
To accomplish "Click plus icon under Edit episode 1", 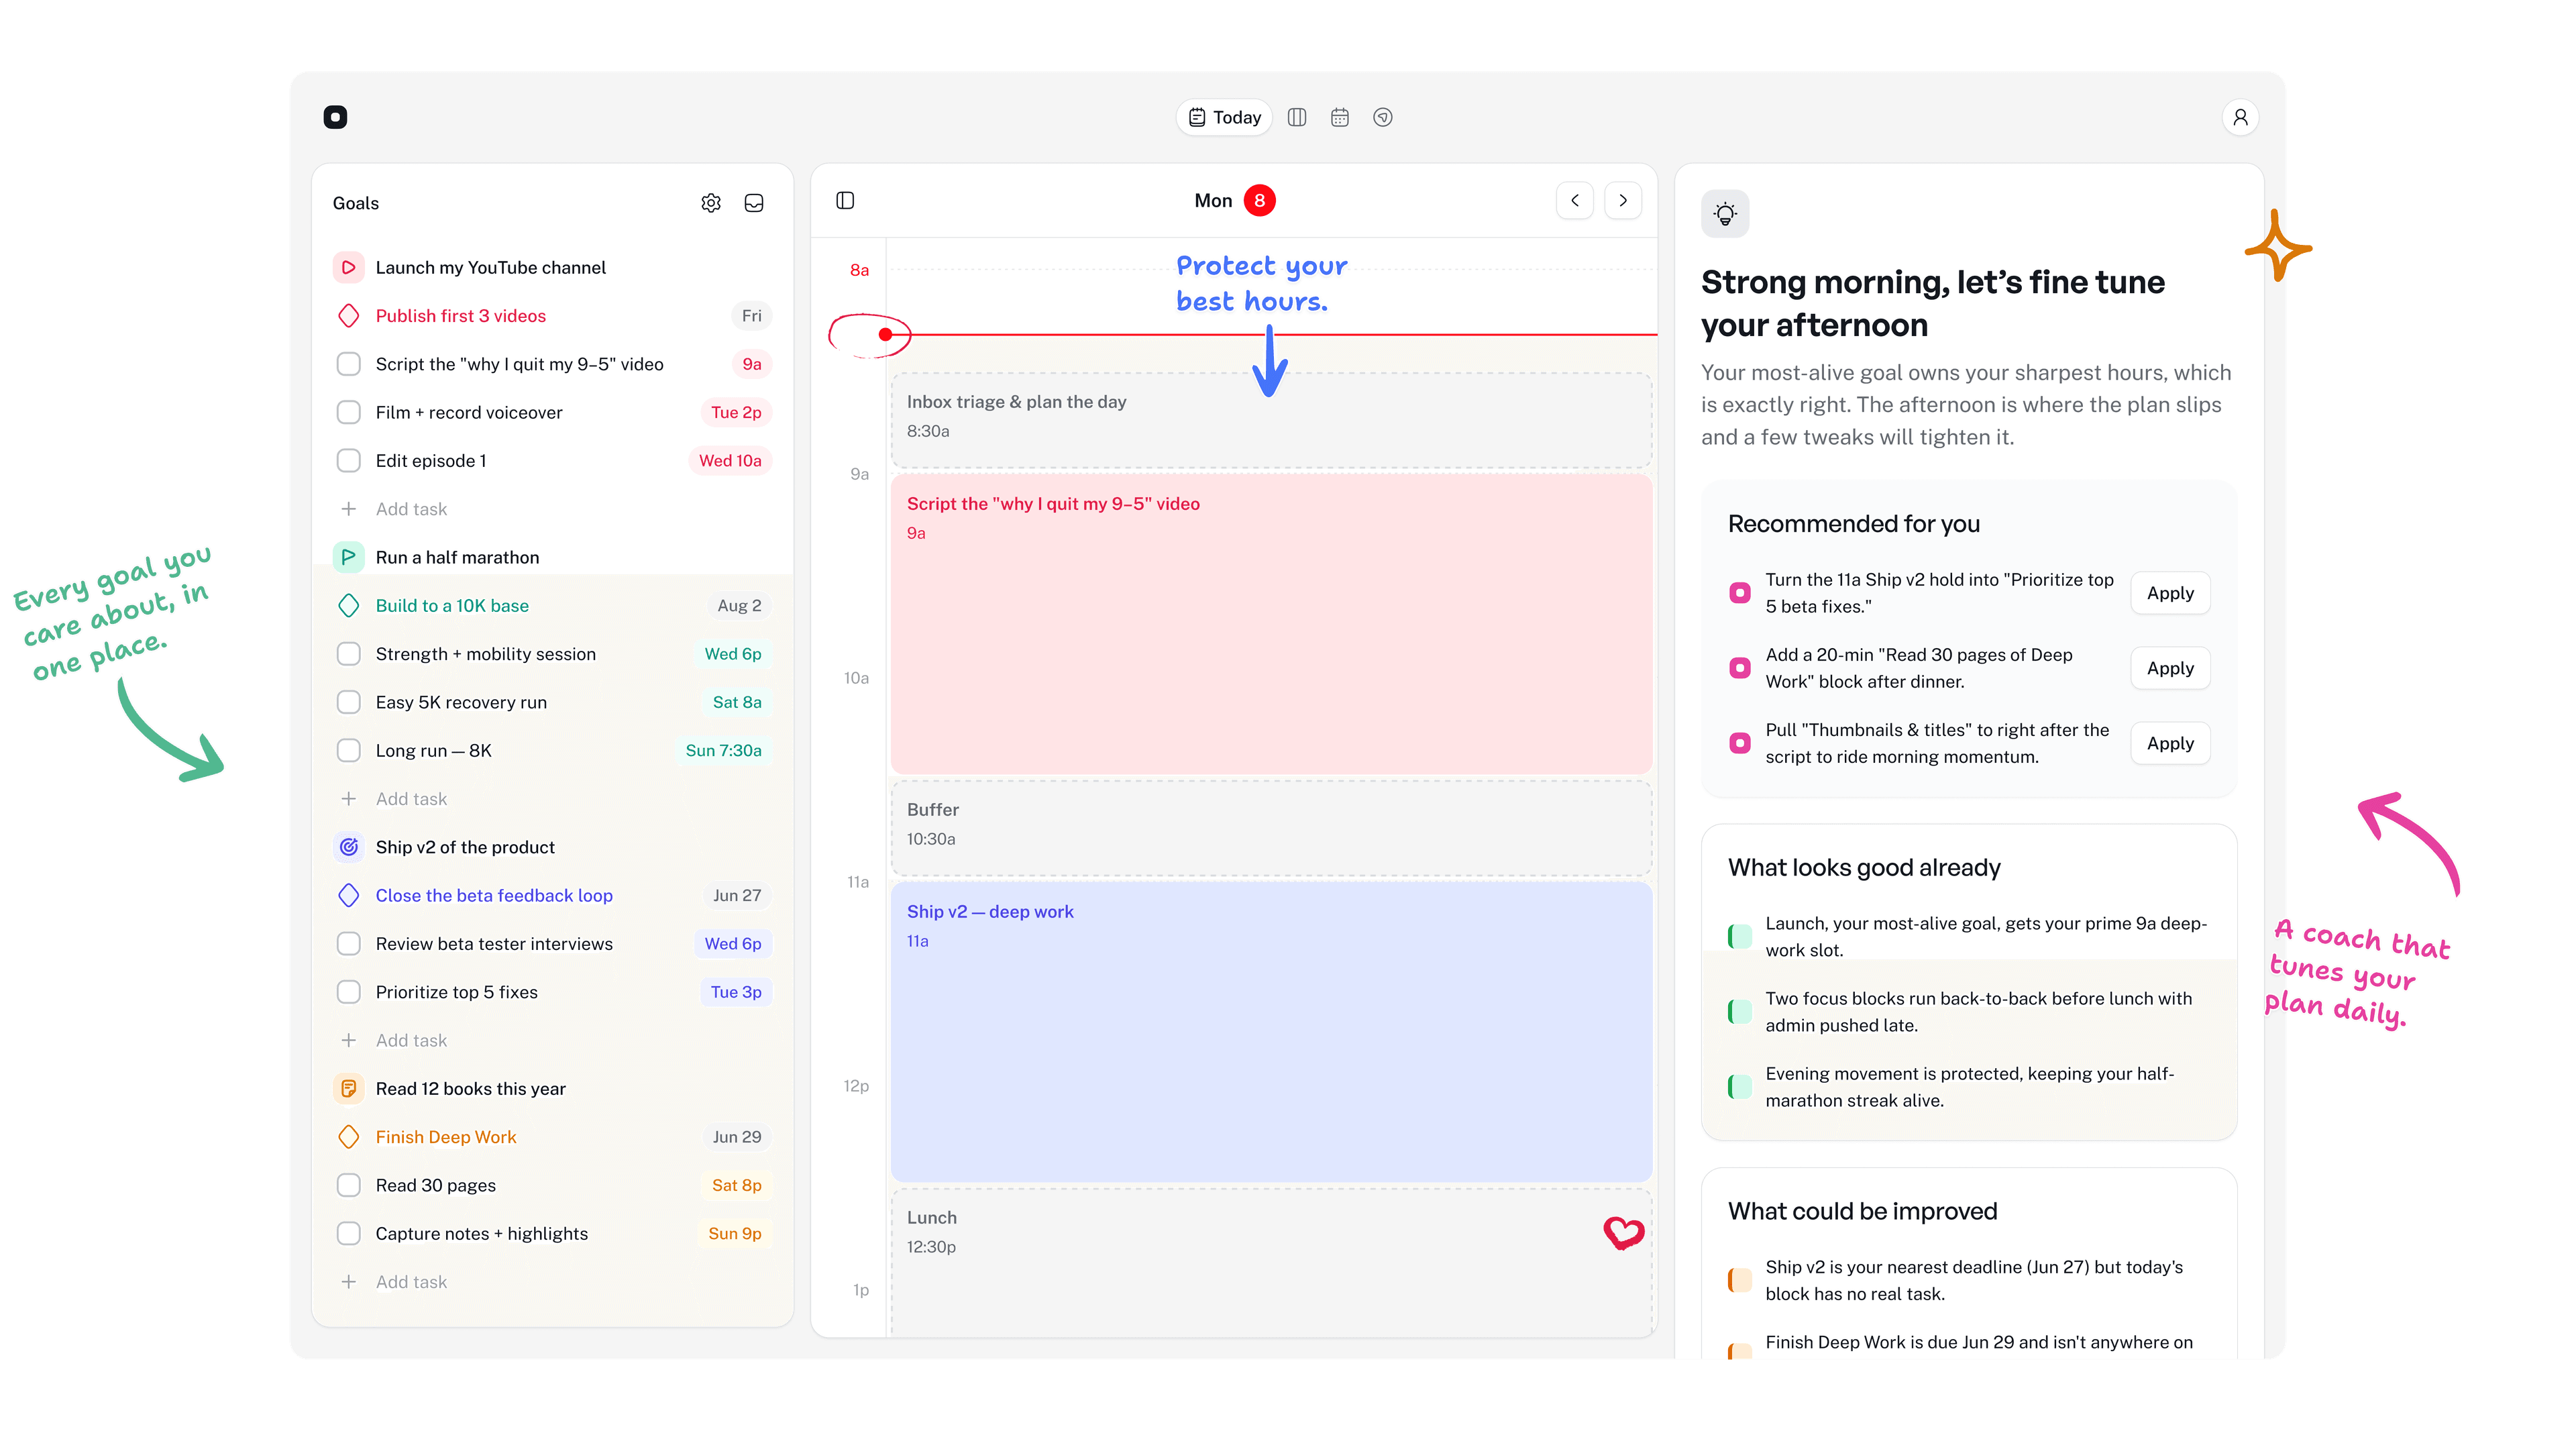I will point(348,509).
